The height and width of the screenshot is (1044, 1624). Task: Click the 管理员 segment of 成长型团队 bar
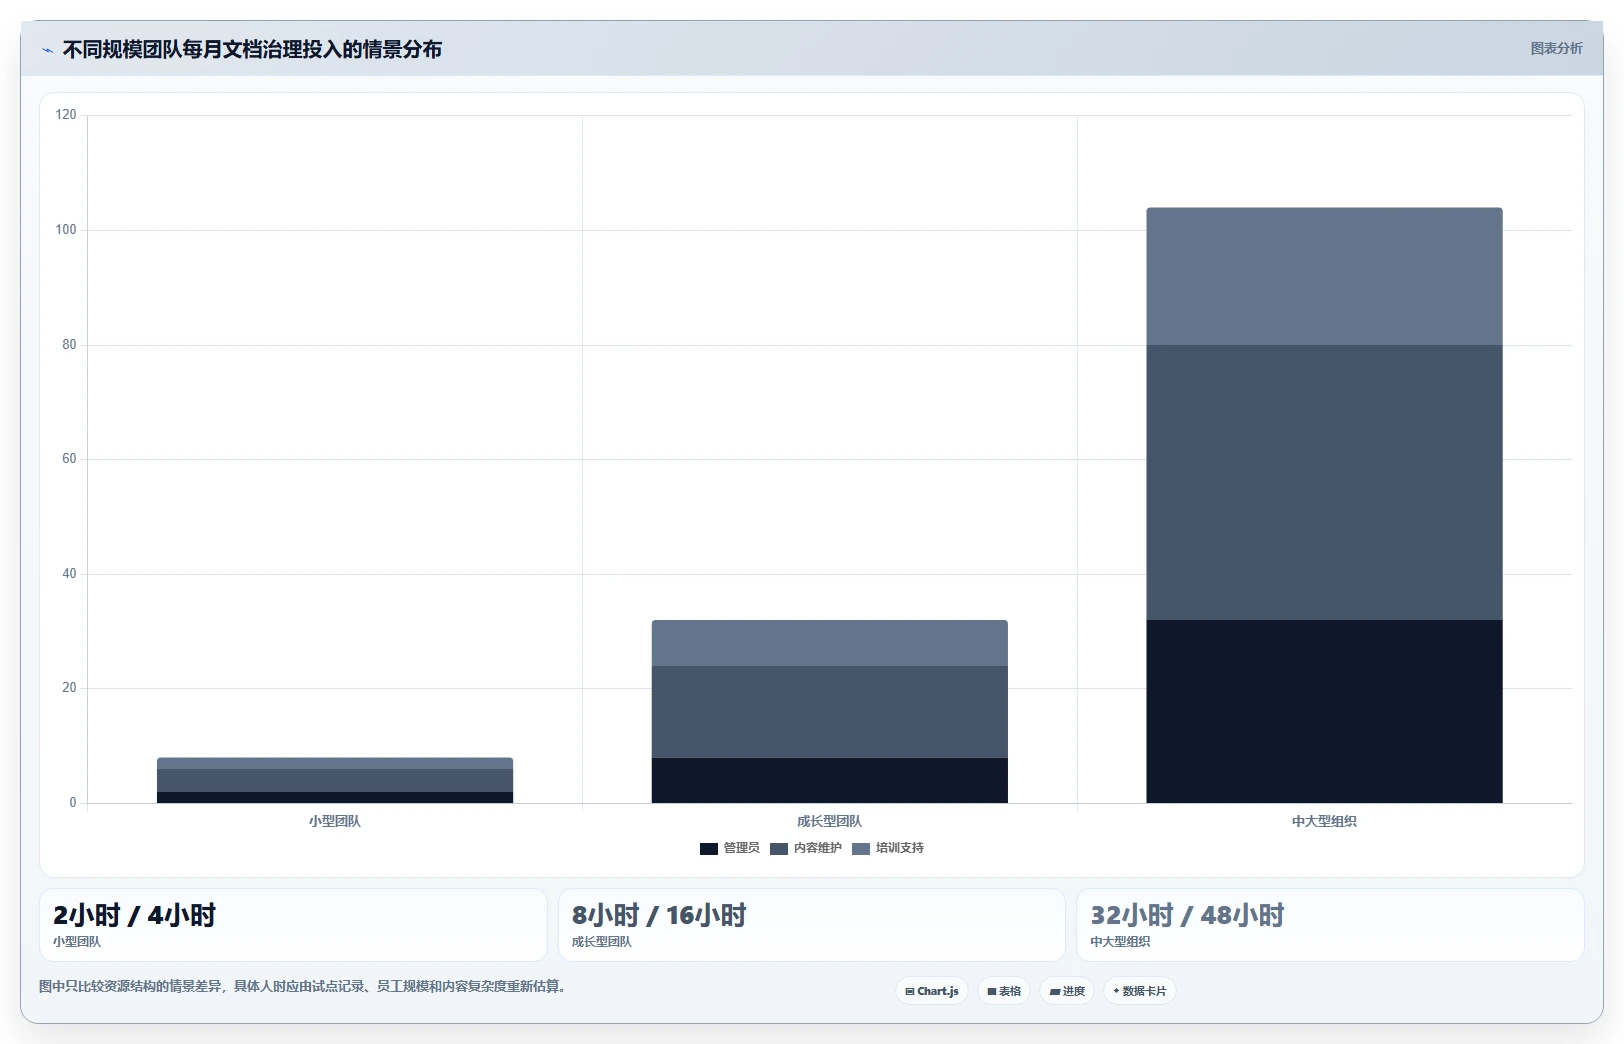(x=830, y=780)
